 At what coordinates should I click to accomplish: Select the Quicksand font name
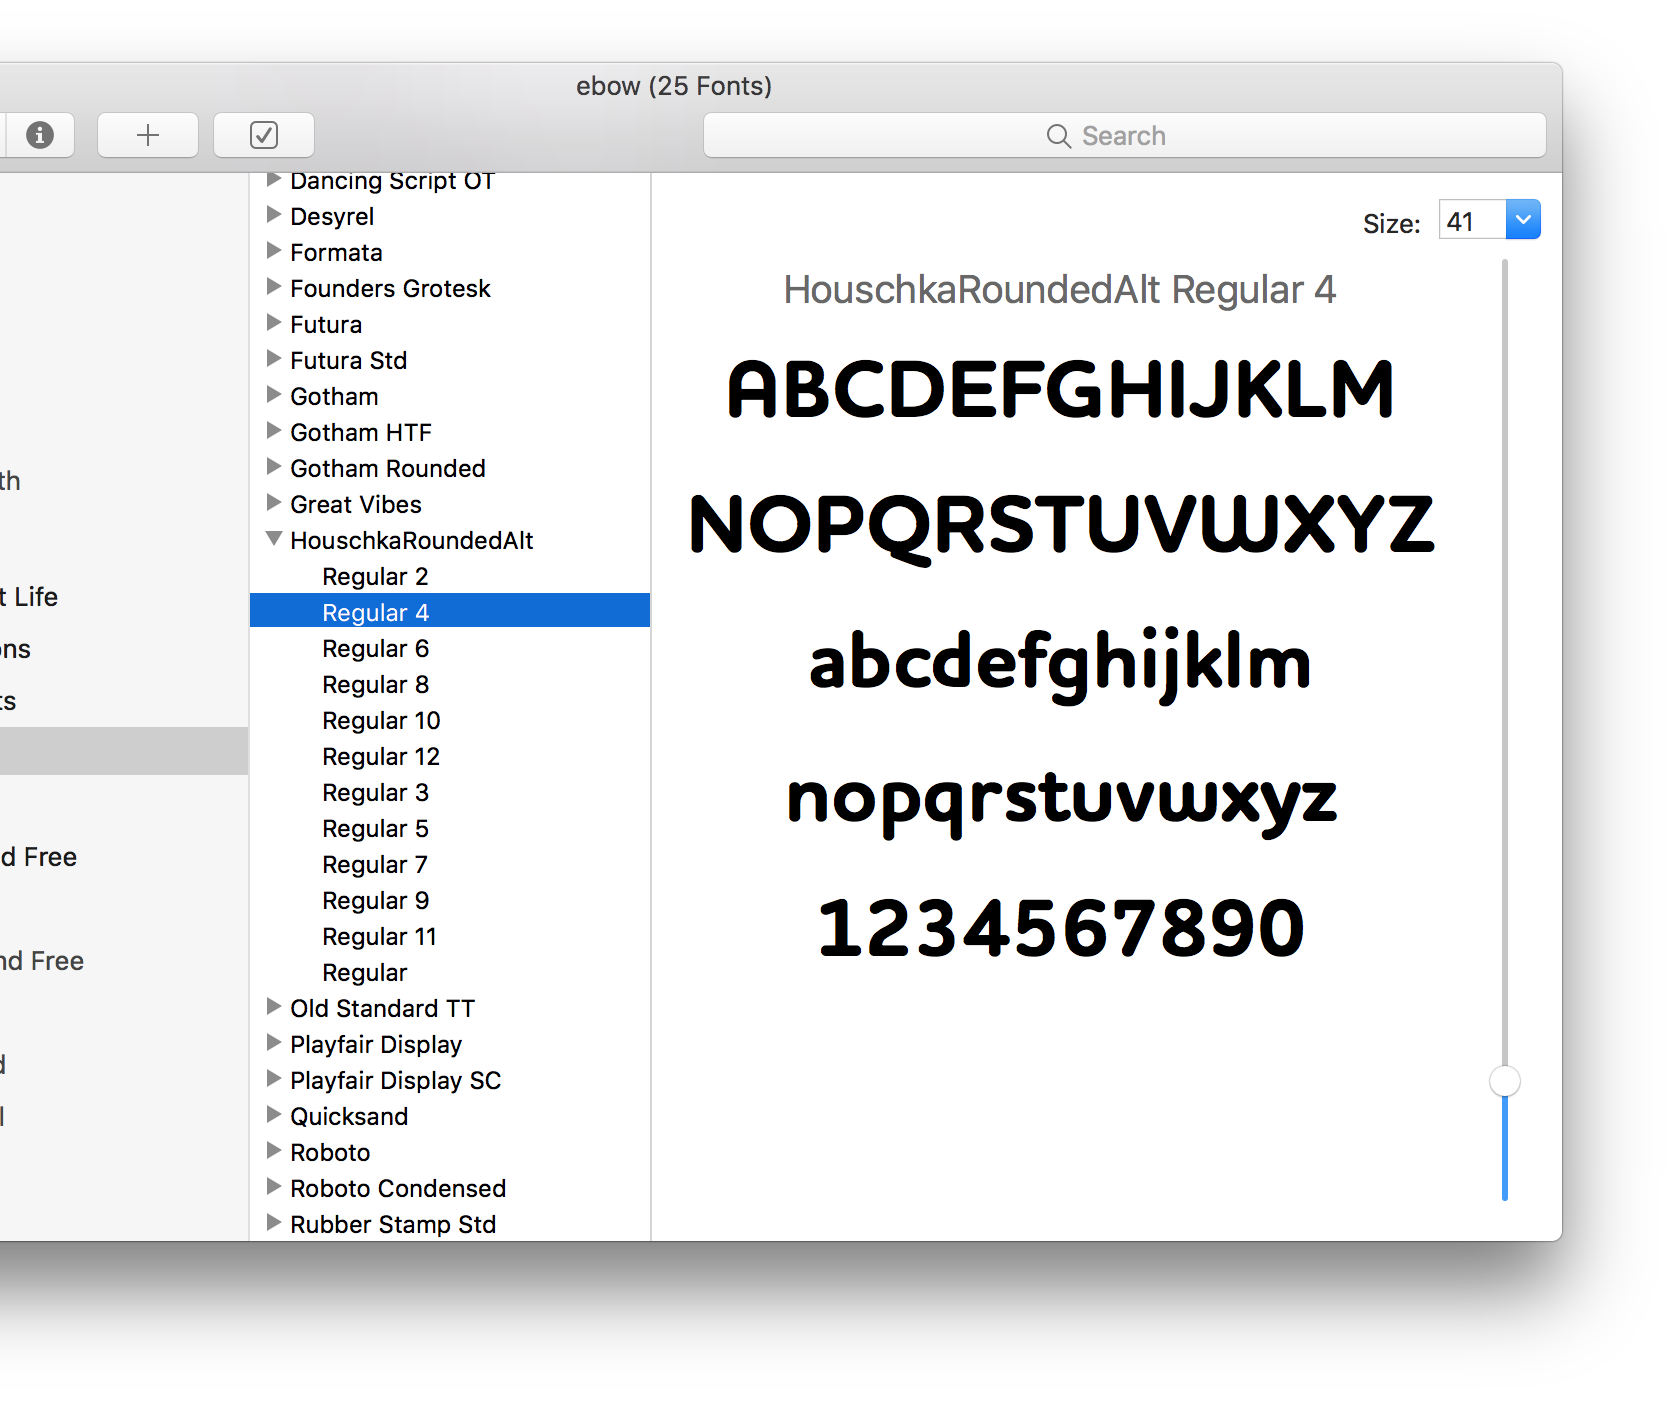pos(349,1117)
